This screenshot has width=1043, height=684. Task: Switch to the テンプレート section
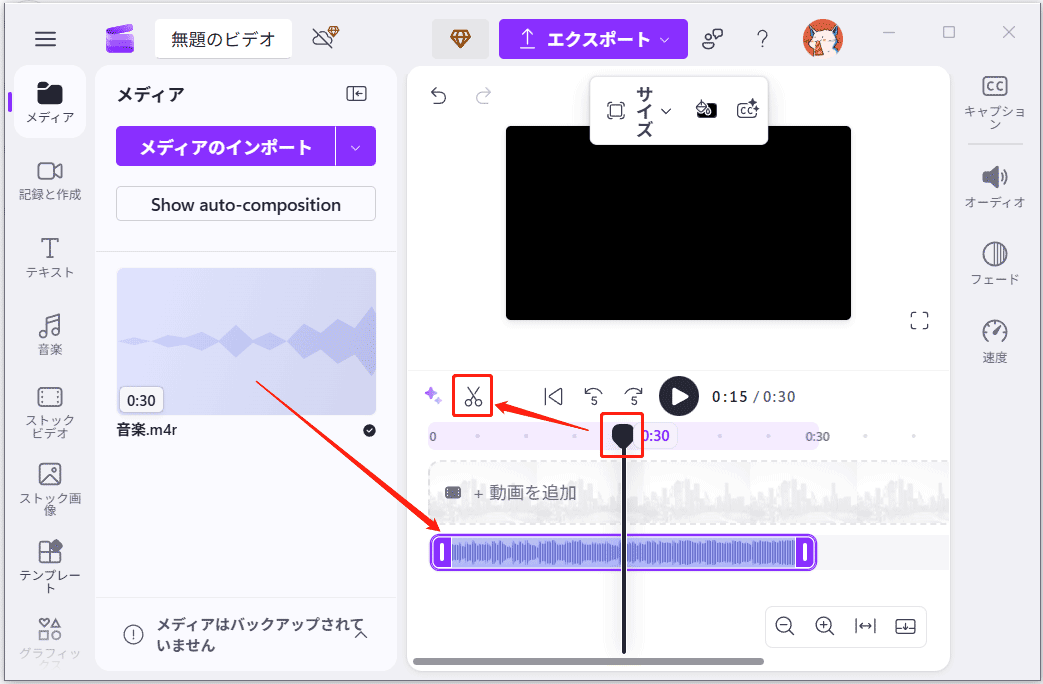tap(48, 560)
